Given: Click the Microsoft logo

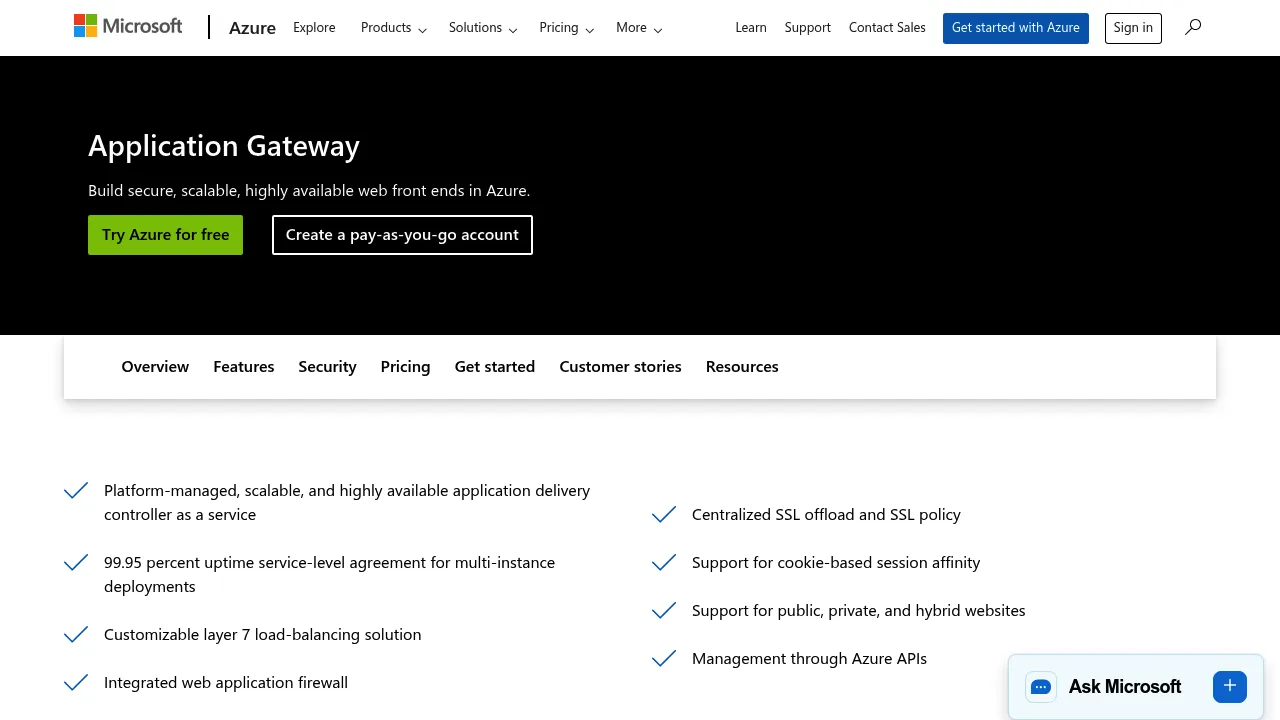Looking at the screenshot, I should (x=128, y=27).
